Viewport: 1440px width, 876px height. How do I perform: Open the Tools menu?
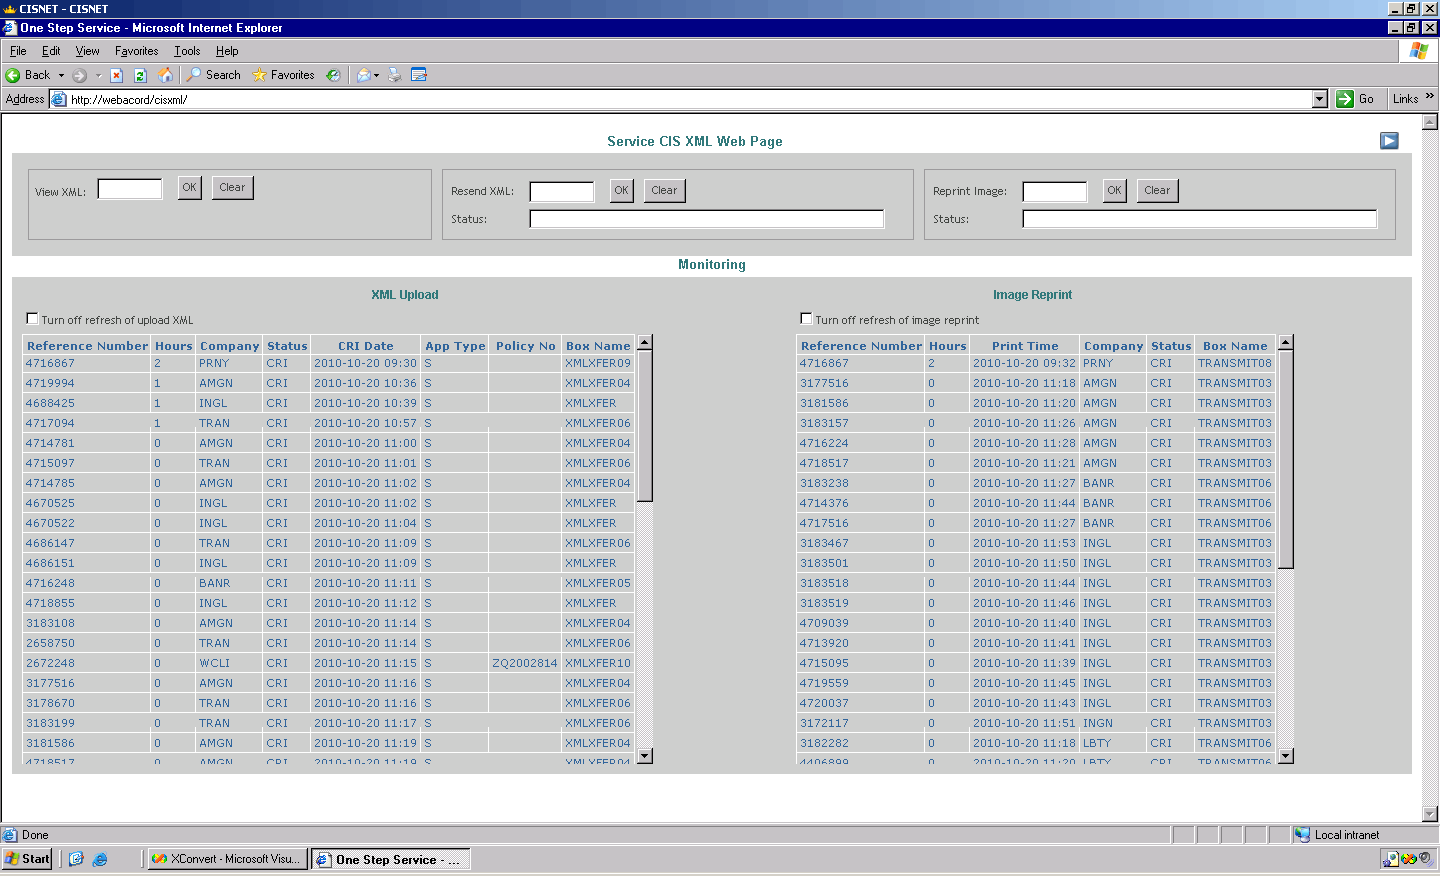point(187,51)
